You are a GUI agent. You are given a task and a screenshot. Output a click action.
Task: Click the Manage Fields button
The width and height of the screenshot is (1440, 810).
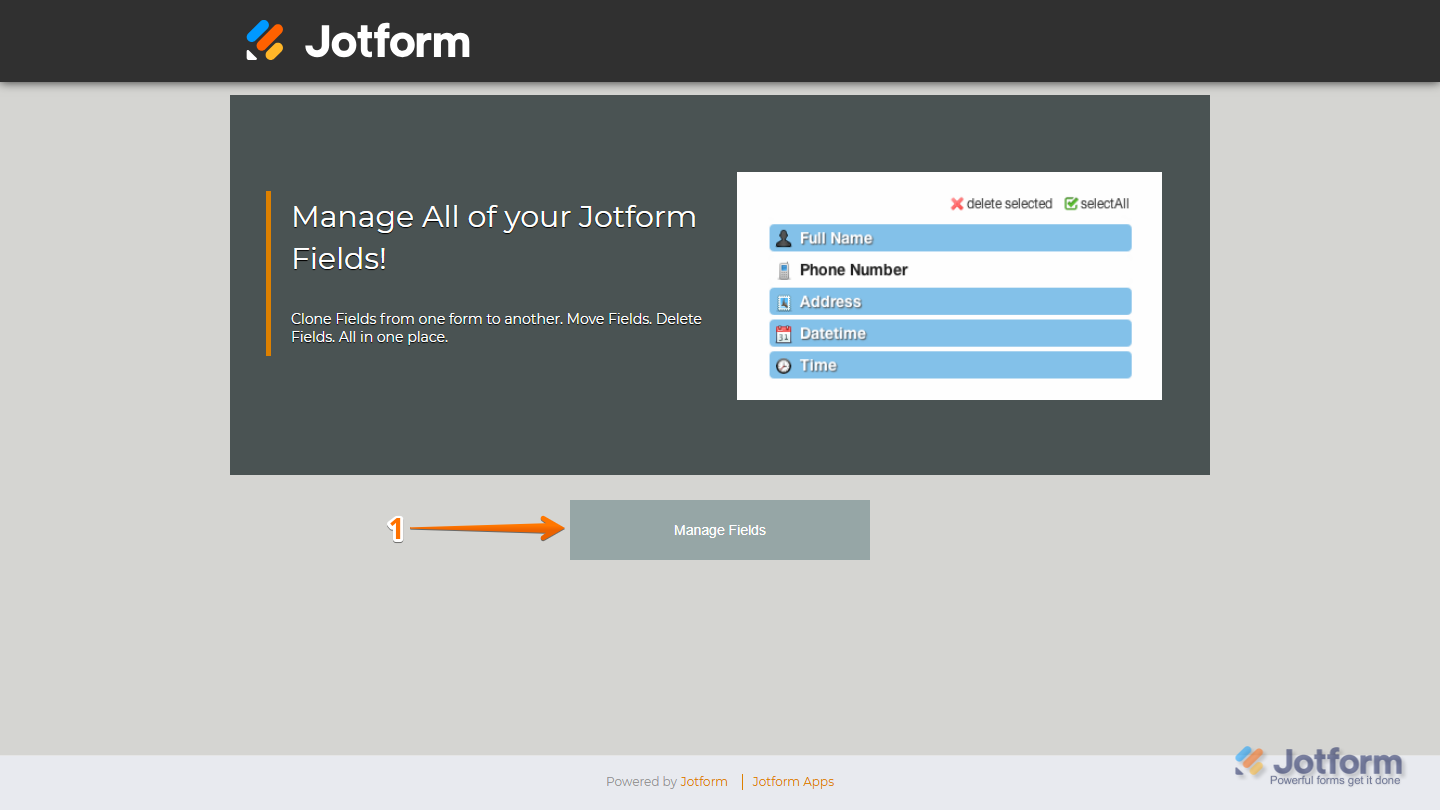(720, 530)
